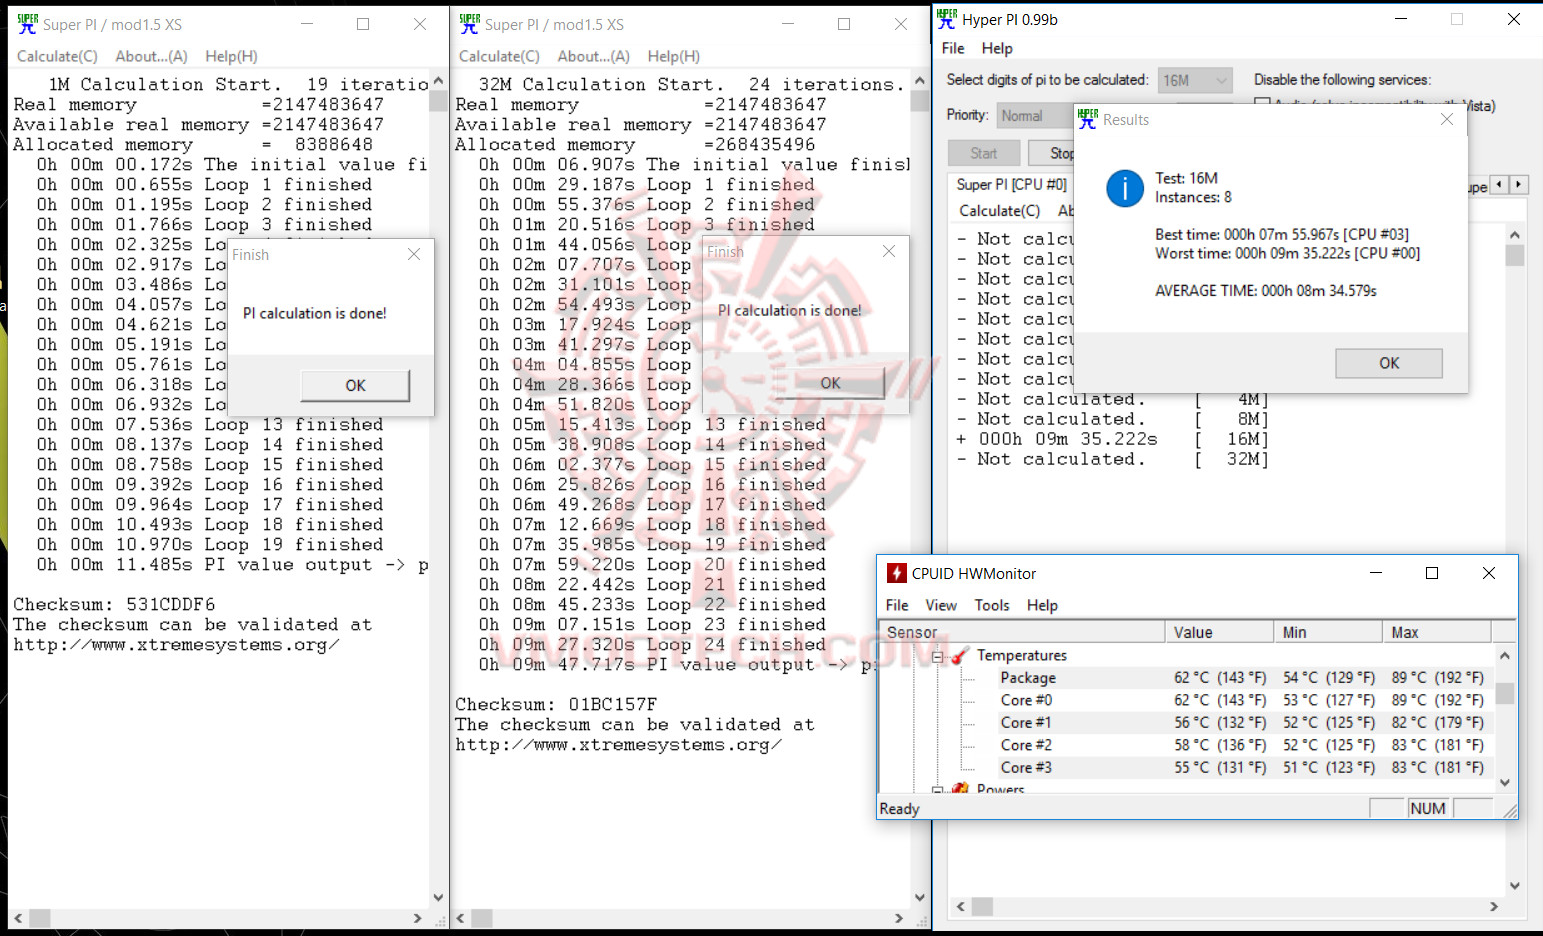Viewport: 1543px width, 936px height.
Task: Click the left tab scroll arrow in Hyper PI
Action: pos(1499,185)
